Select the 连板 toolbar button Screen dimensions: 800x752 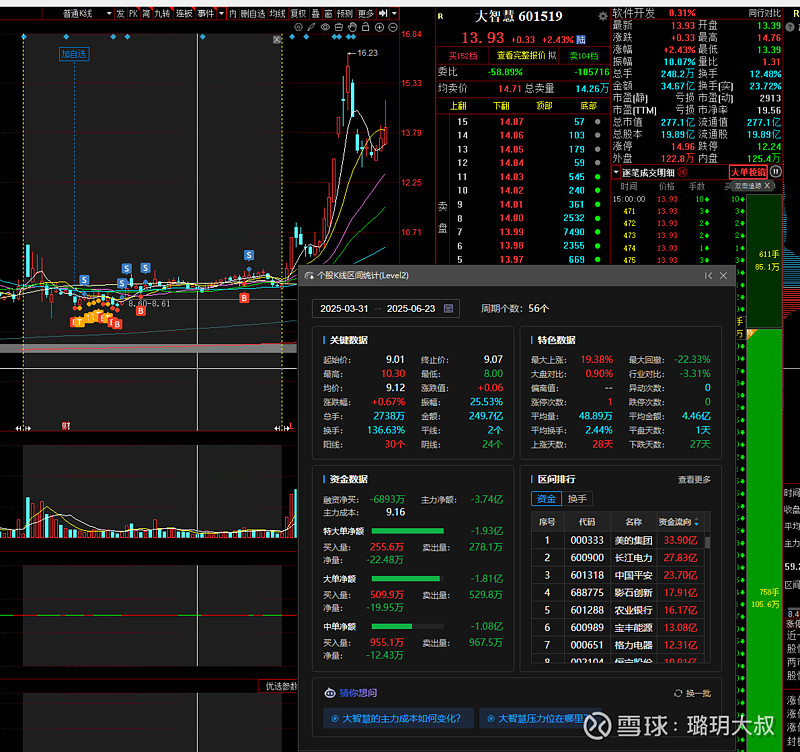coord(184,14)
